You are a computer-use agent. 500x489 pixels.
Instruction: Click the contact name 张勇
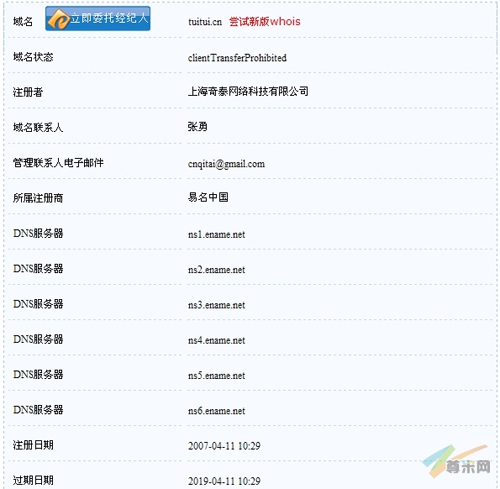point(197,127)
